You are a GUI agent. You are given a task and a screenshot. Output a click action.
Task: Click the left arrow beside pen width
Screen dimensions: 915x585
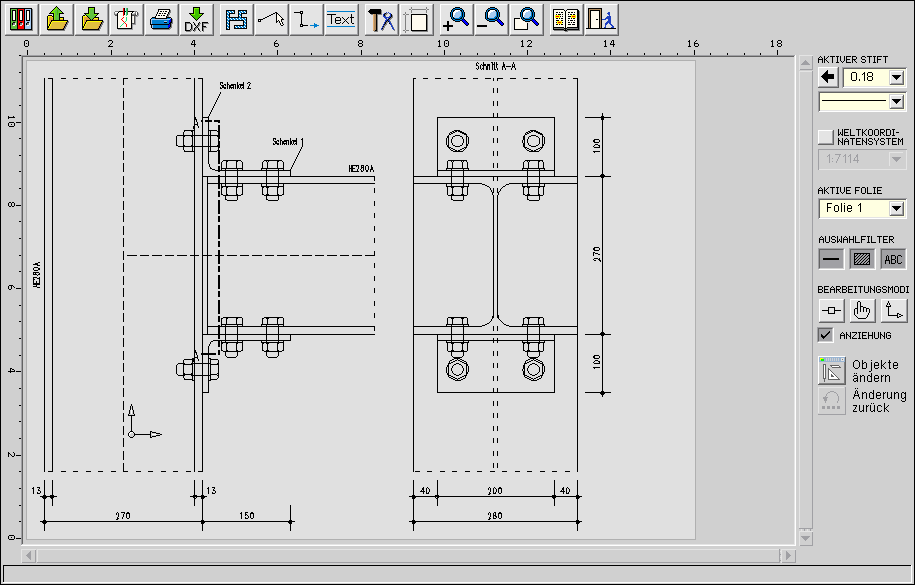pyautogui.click(x=828, y=77)
